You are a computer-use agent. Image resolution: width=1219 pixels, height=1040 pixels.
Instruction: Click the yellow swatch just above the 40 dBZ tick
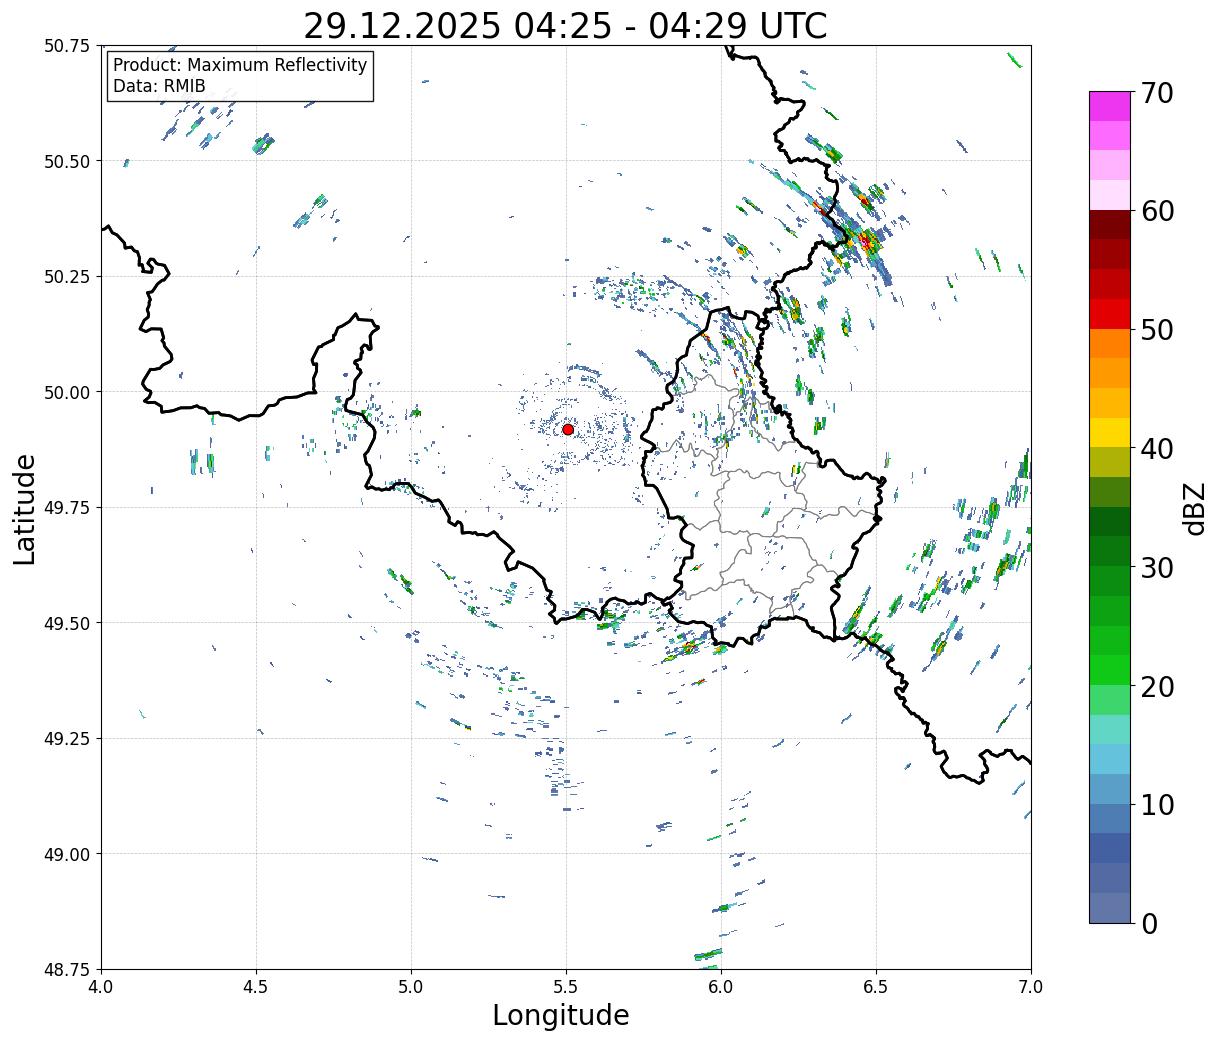click(1110, 432)
